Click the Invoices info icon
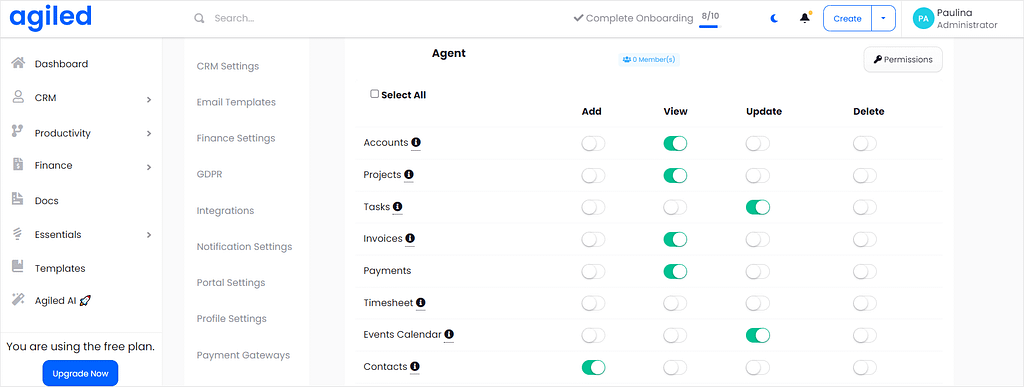1024x387 pixels. 410,239
